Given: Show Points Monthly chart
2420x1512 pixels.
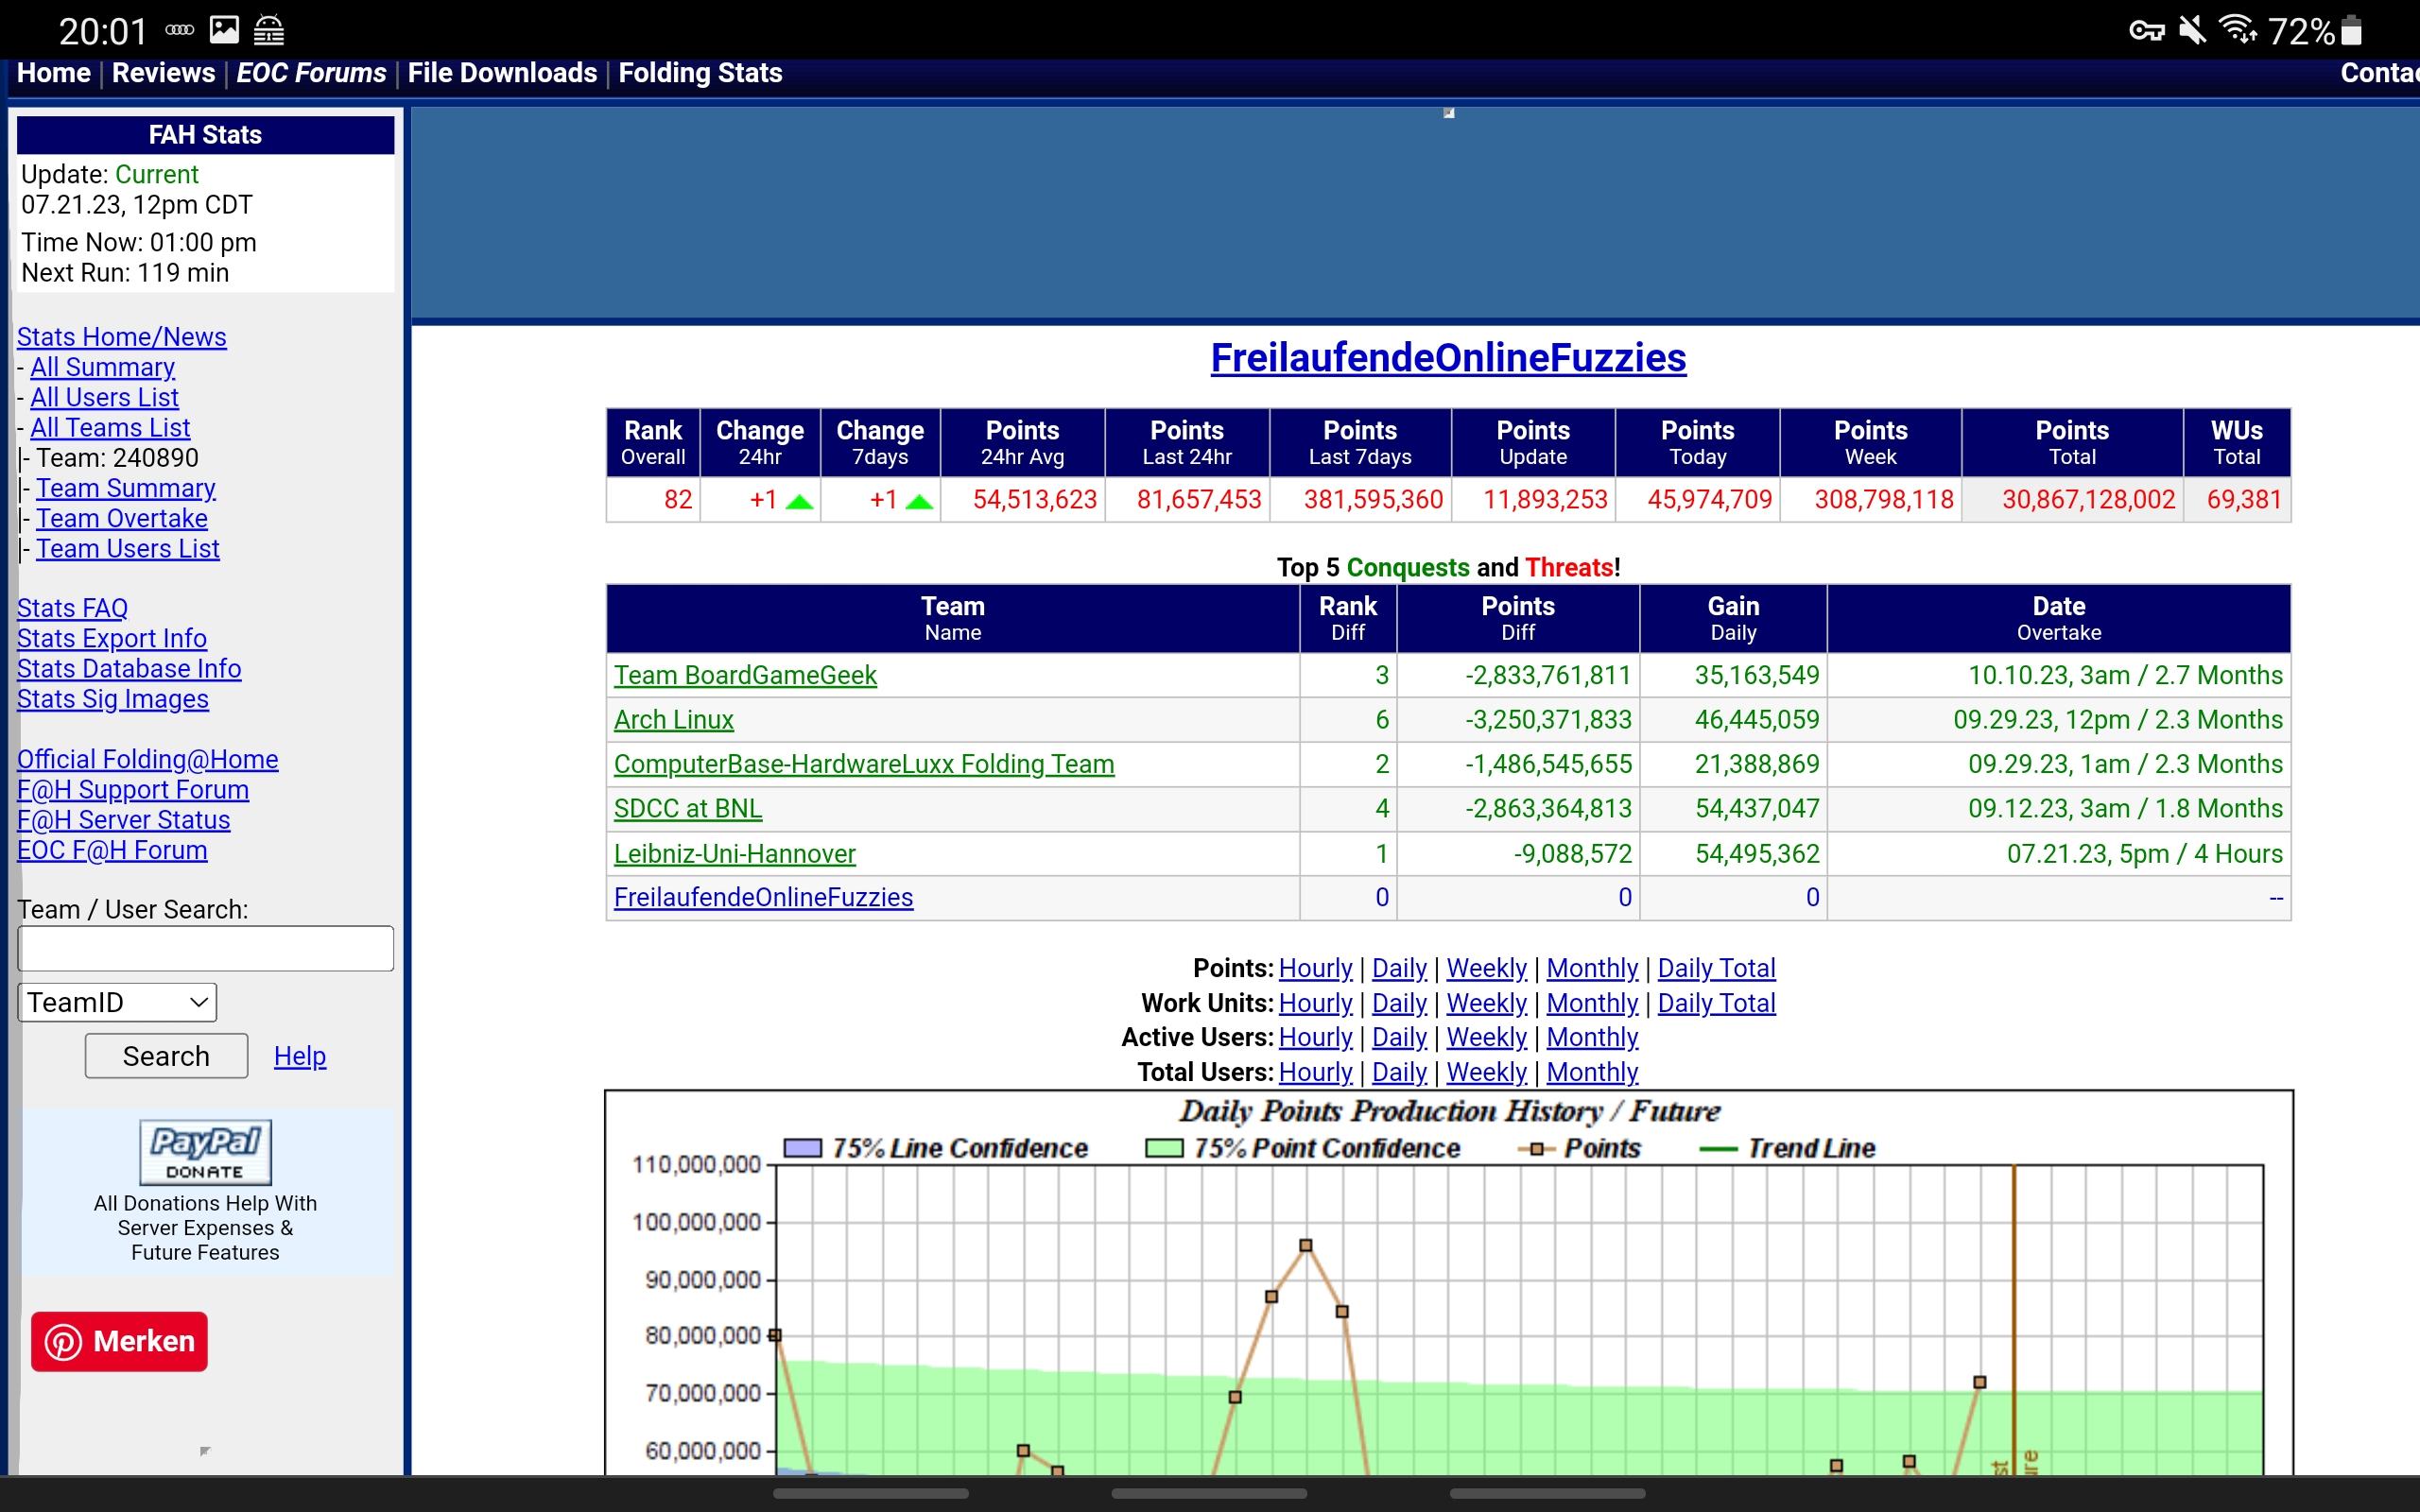Looking at the screenshot, I should click(1592, 968).
